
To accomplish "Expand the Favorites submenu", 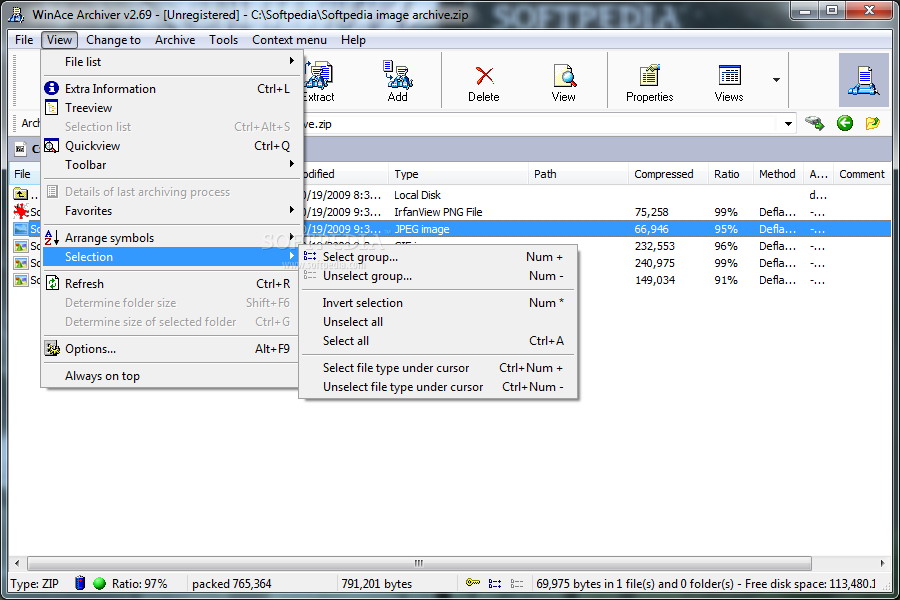I will 170,211.
